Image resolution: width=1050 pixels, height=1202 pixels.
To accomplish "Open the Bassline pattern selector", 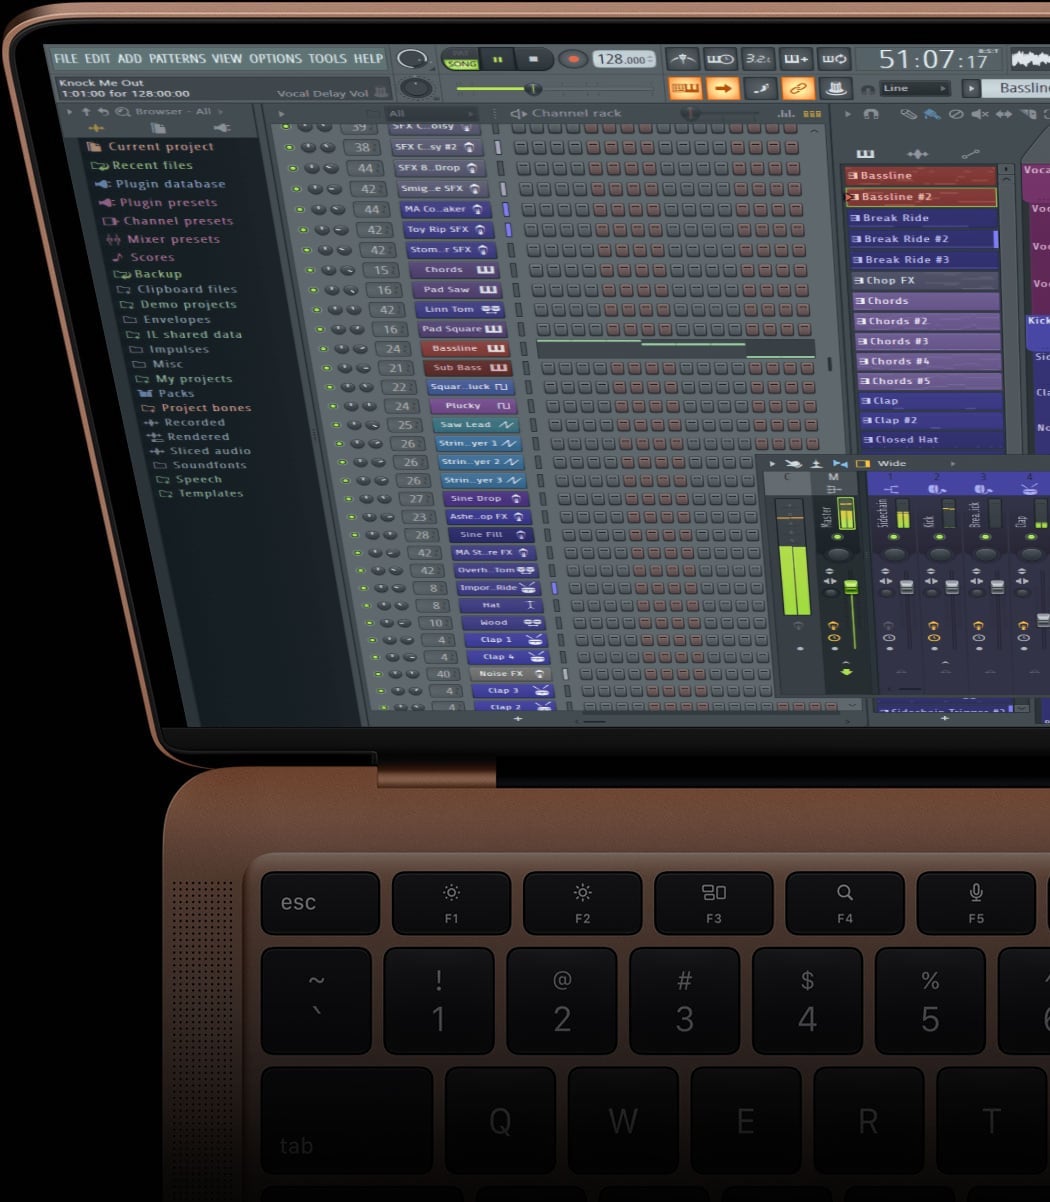I will (x=1016, y=88).
